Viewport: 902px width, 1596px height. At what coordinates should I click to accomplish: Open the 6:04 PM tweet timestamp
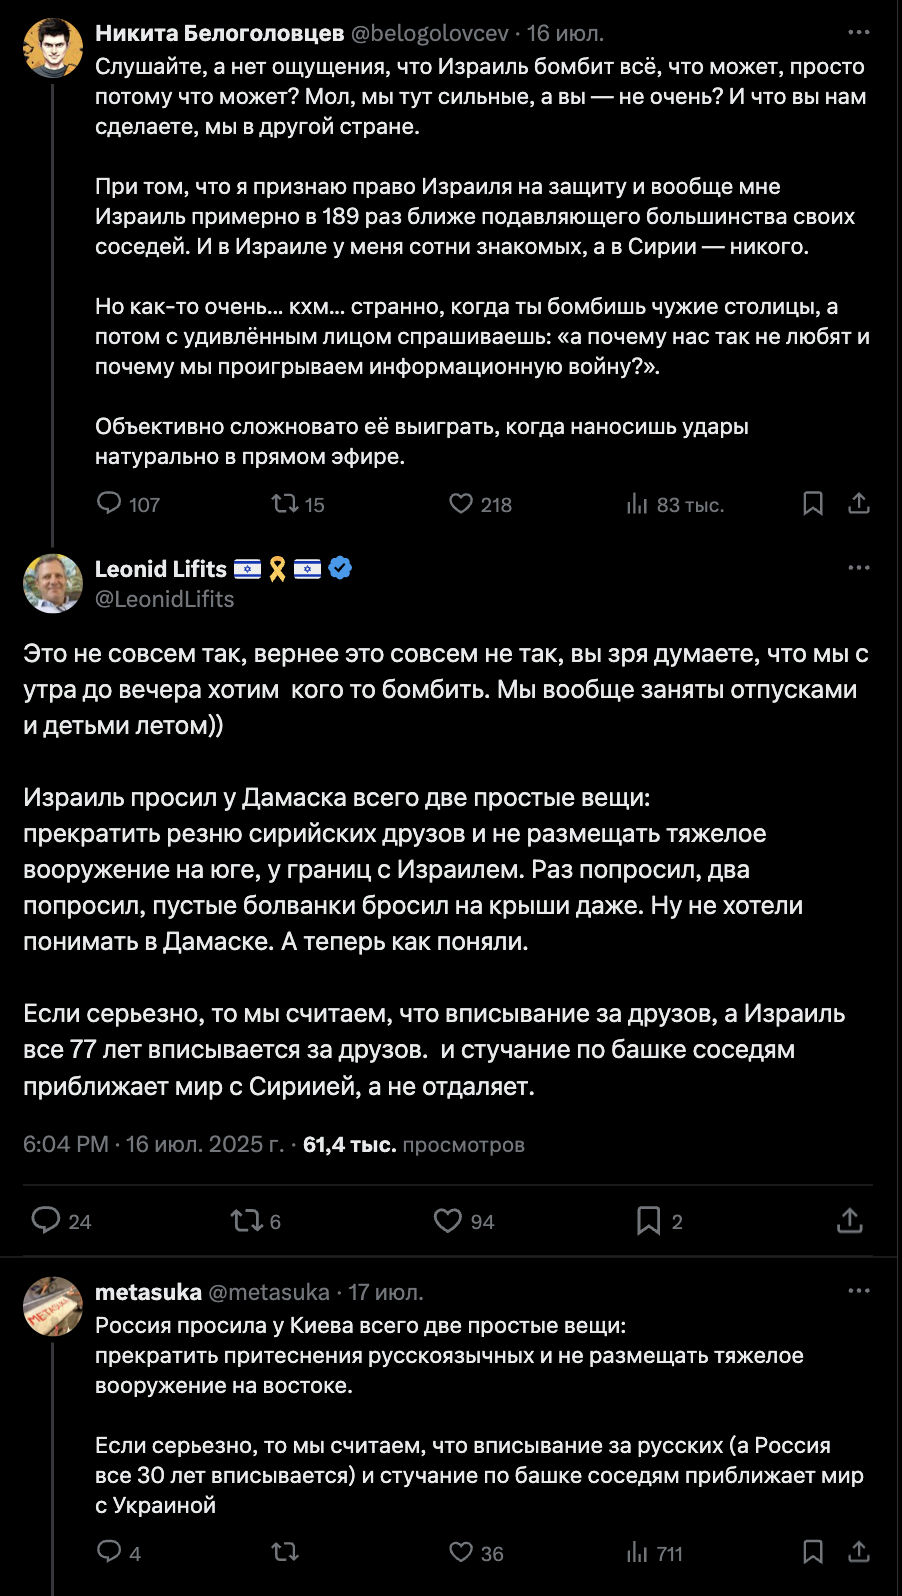tap(66, 1144)
